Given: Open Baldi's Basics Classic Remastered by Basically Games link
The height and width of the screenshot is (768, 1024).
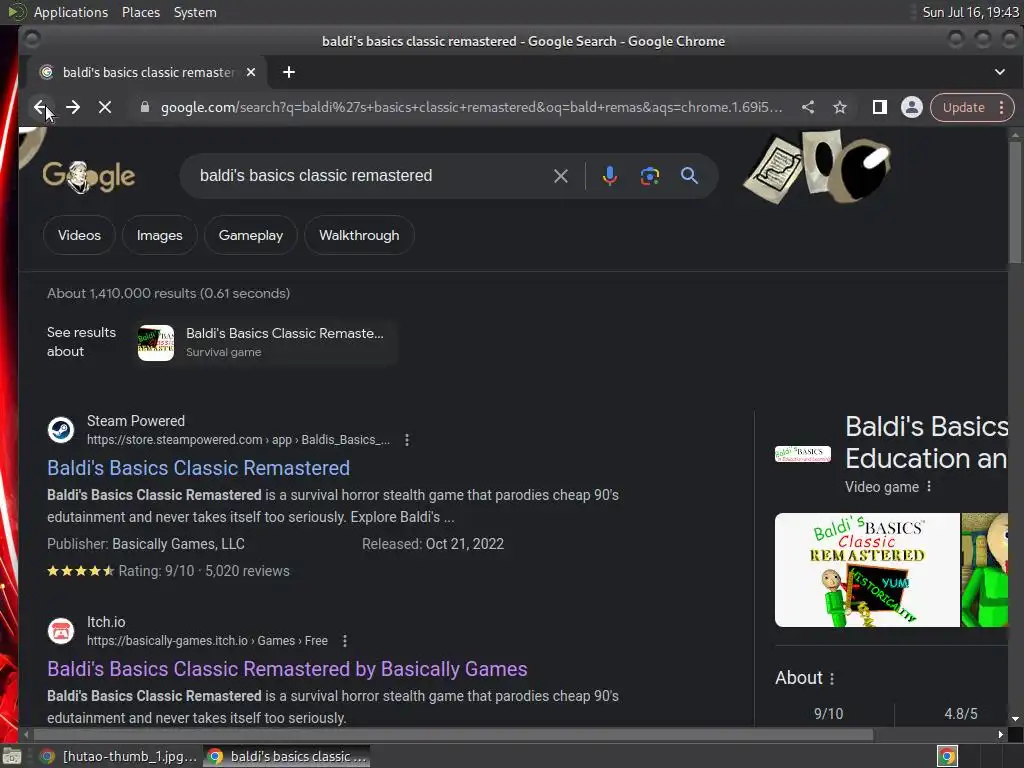Looking at the screenshot, I should point(287,669).
